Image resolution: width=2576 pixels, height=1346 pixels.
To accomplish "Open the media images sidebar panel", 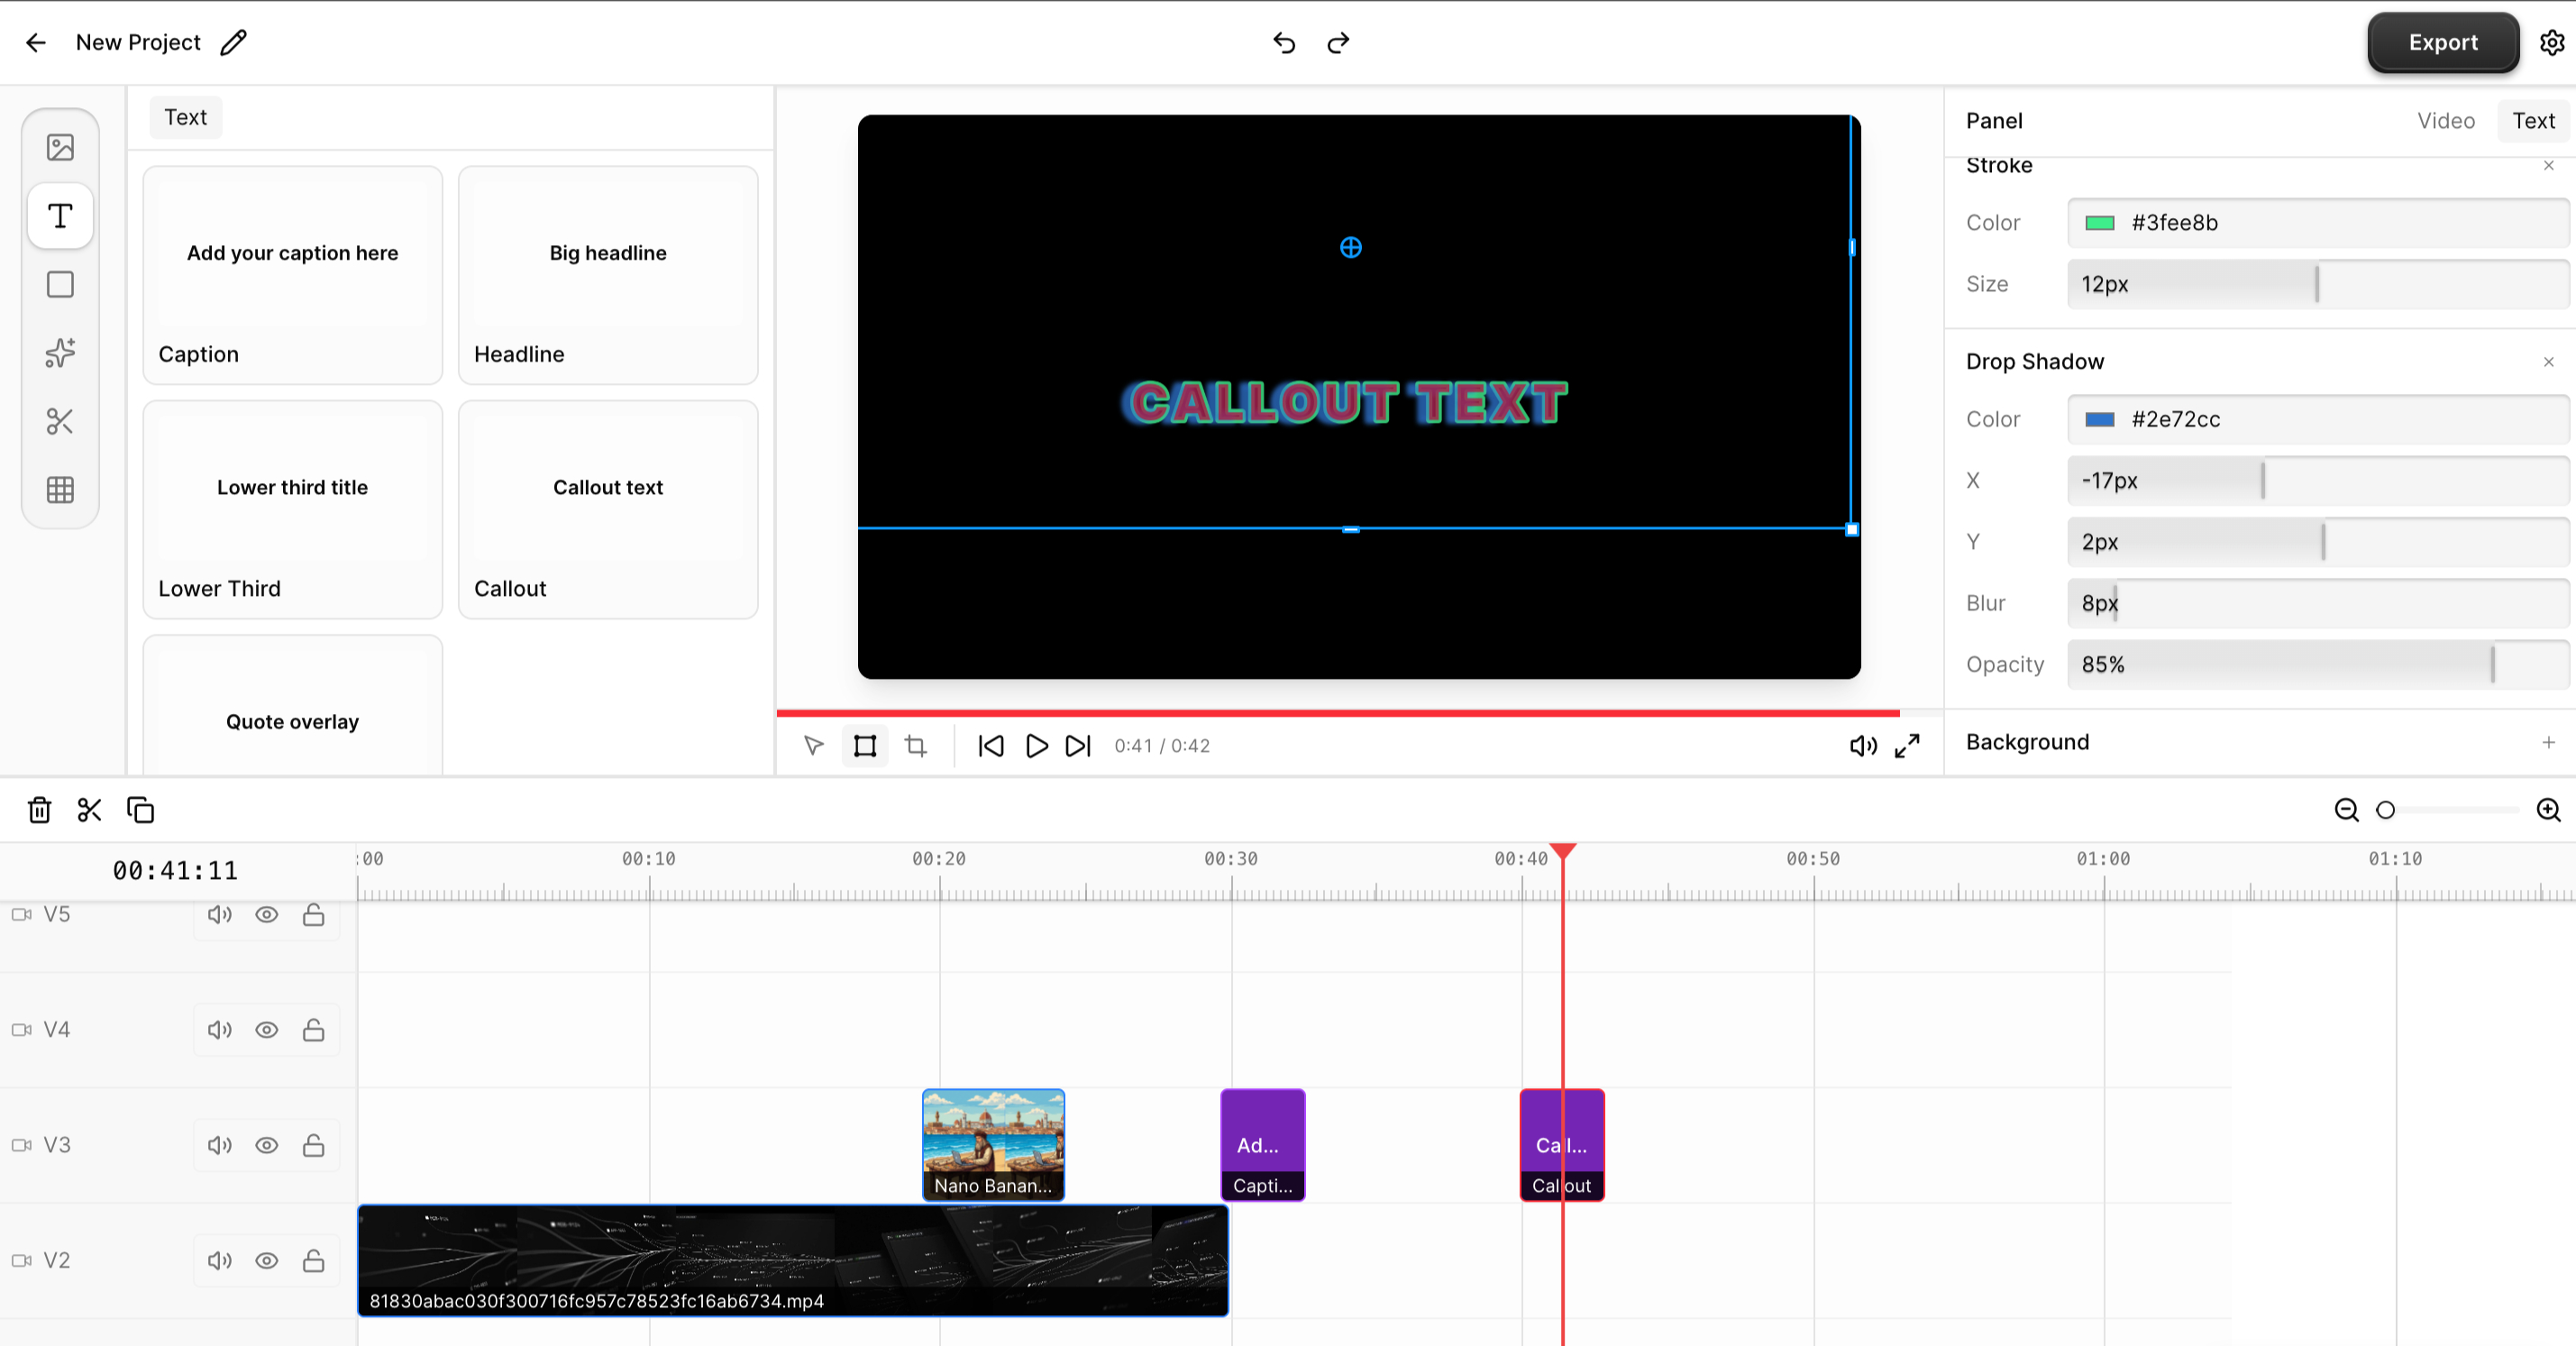I will tap(60, 147).
